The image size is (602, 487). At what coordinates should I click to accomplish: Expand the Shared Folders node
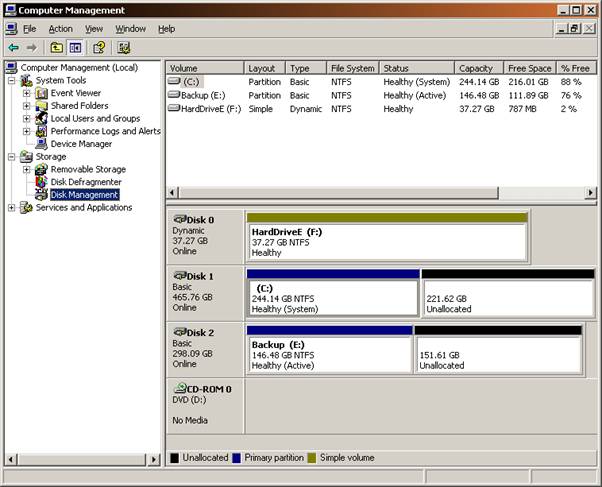click(26, 106)
